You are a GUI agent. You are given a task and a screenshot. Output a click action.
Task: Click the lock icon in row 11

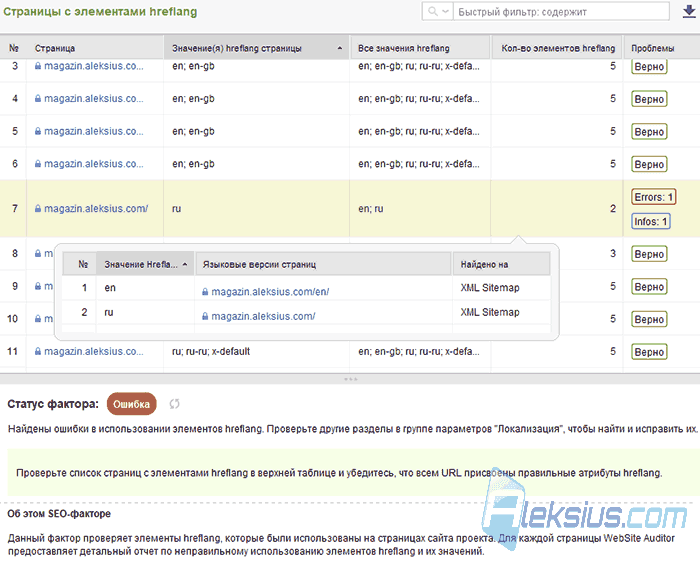tap(38, 351)
